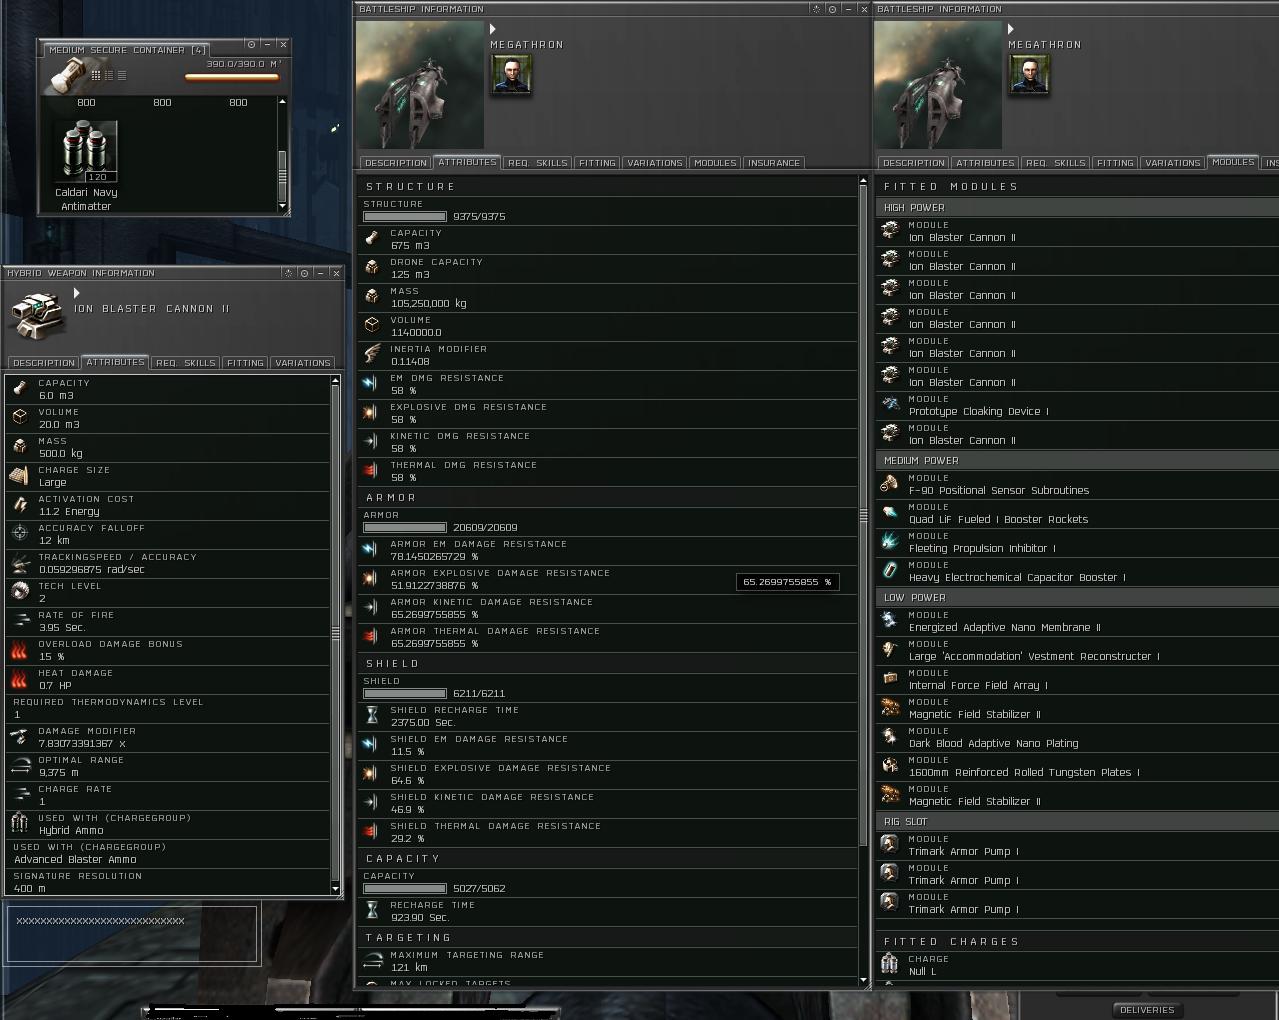This screenshot has height=1020, width=1279.
Task: Click the 1600mm Reinforced Rolled Tungsten Plates icon
Action: click(x=890, y=765)
